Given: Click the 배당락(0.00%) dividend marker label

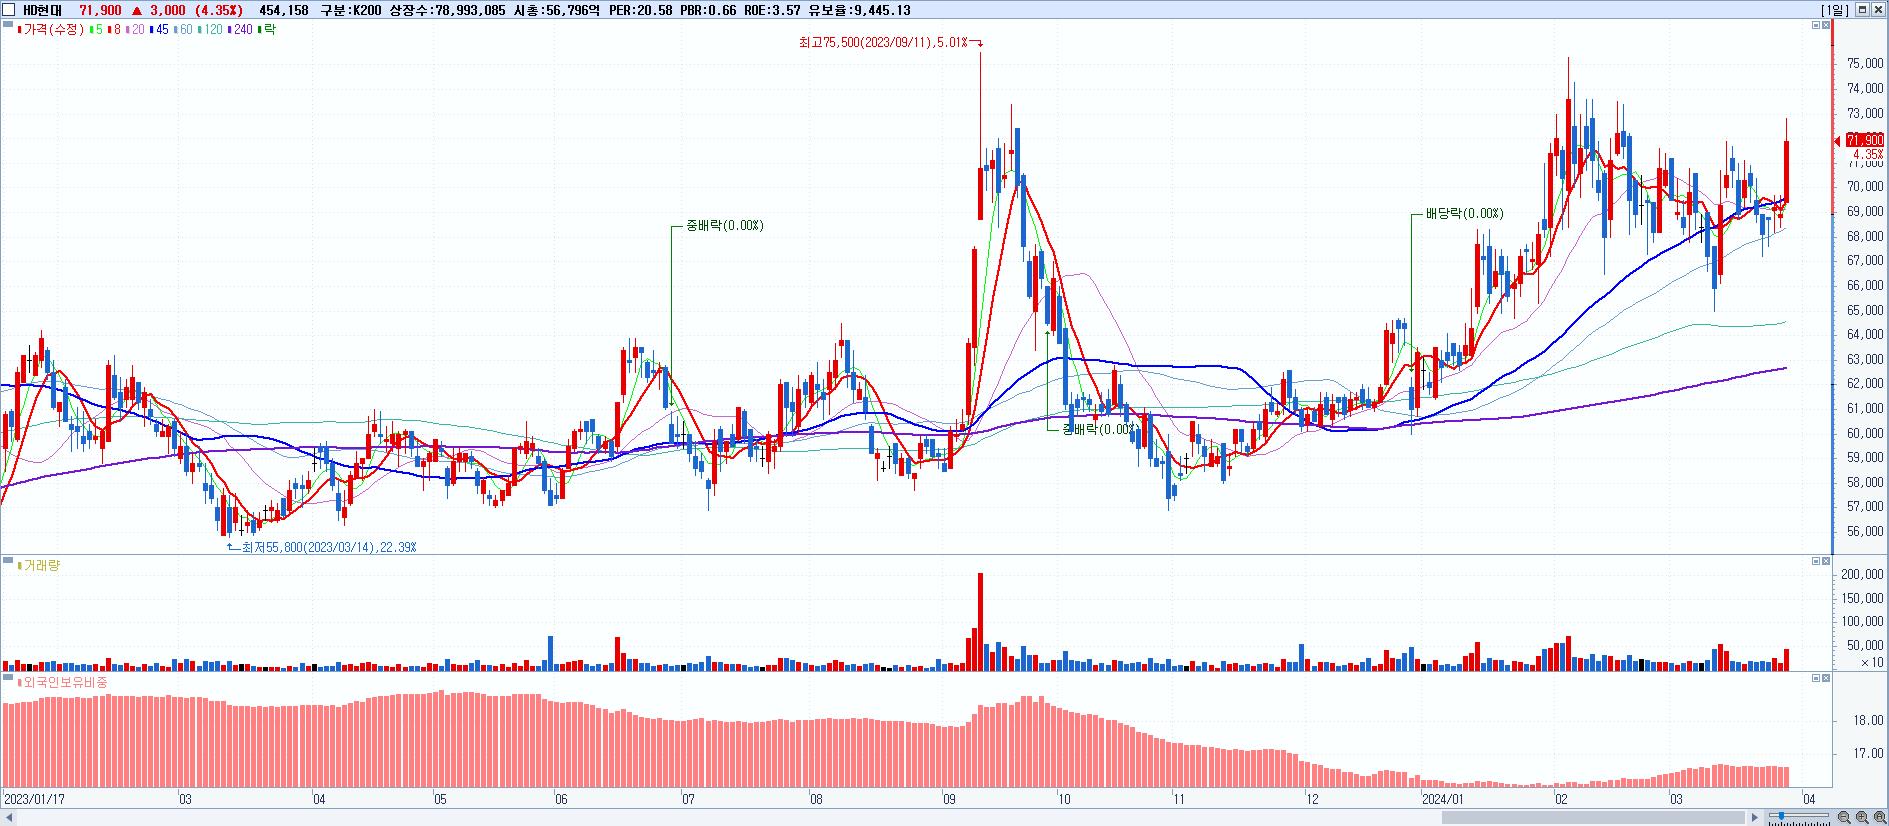Looking at the screenshot, I should (1464, 214).
